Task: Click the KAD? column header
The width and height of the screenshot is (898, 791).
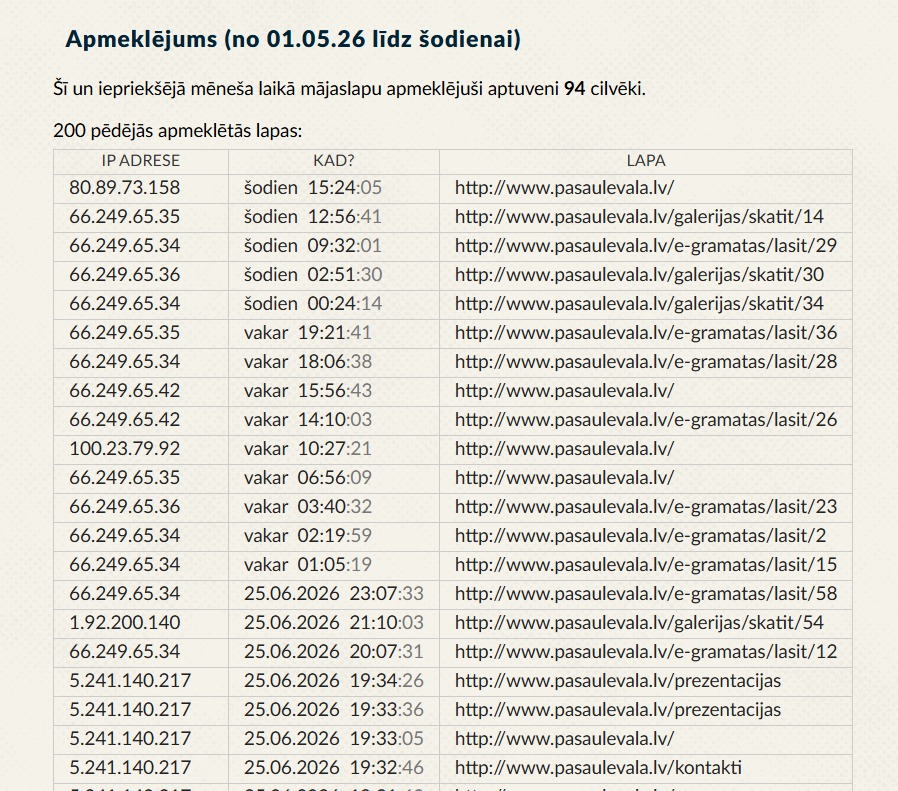Action: tap(333, 161)
